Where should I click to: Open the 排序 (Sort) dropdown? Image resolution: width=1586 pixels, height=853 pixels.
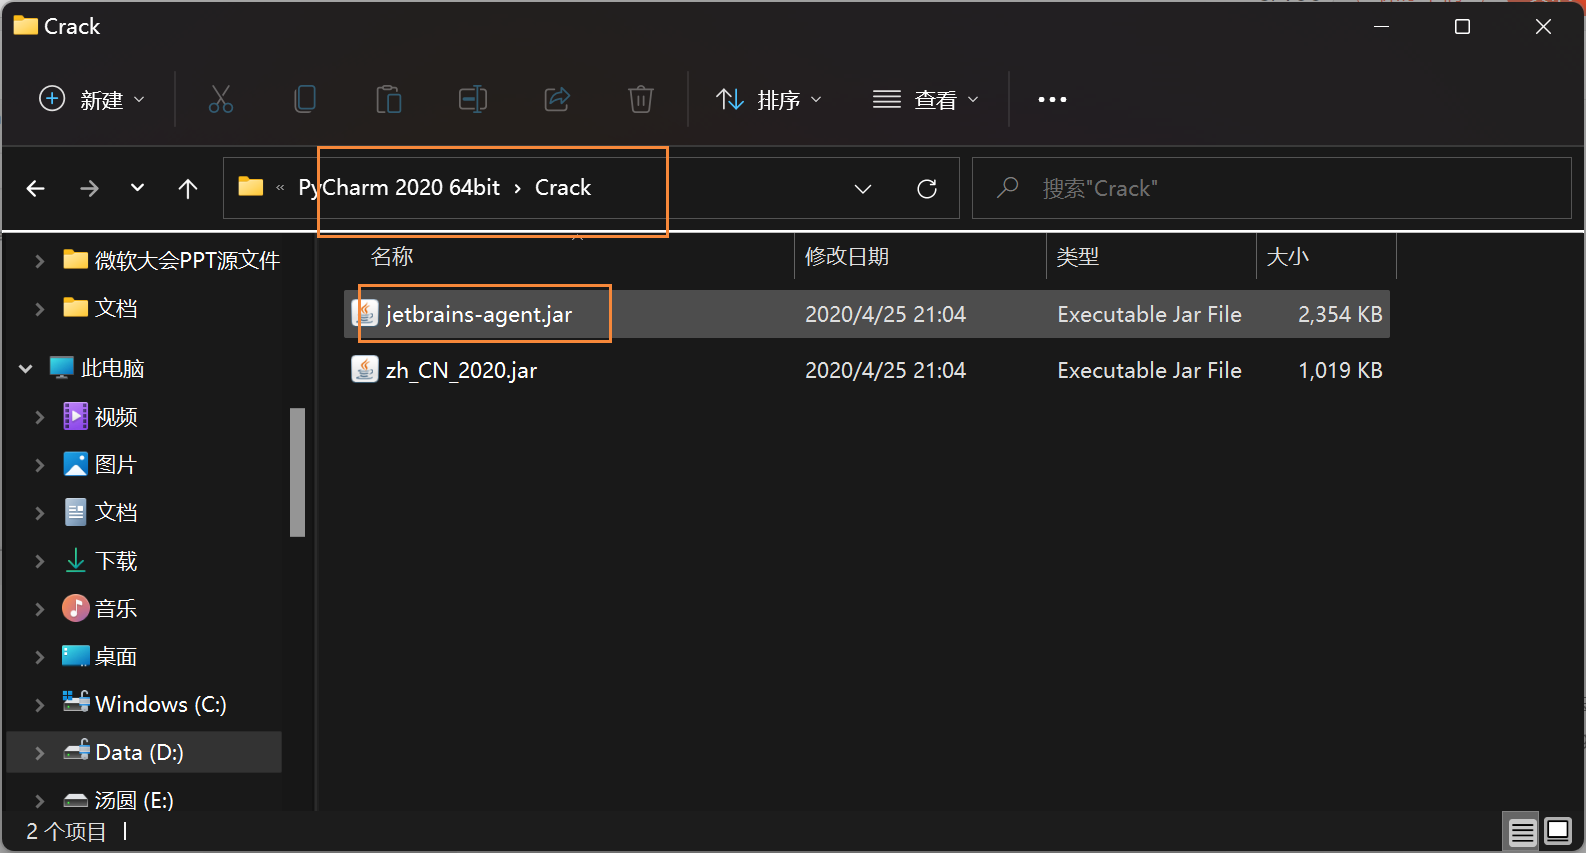point(768,99)
